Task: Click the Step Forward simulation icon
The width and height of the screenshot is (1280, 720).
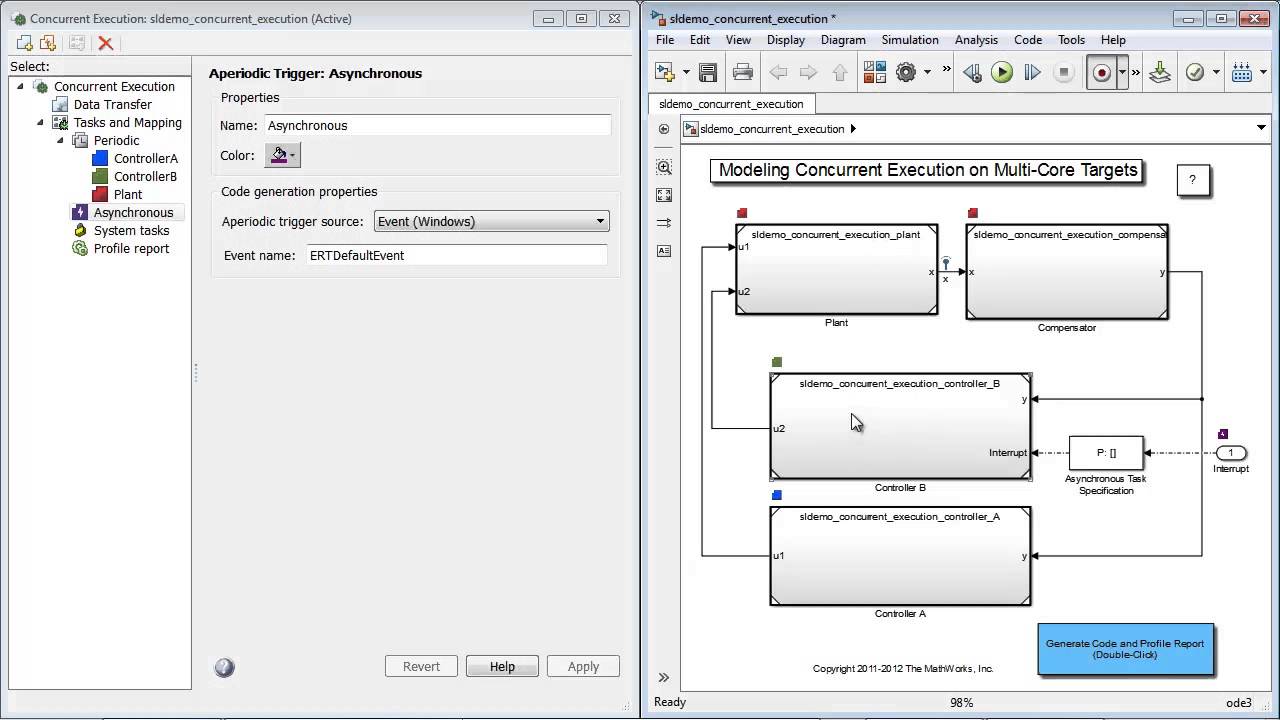Action: pyautogui.click(x=1032, y=72)
